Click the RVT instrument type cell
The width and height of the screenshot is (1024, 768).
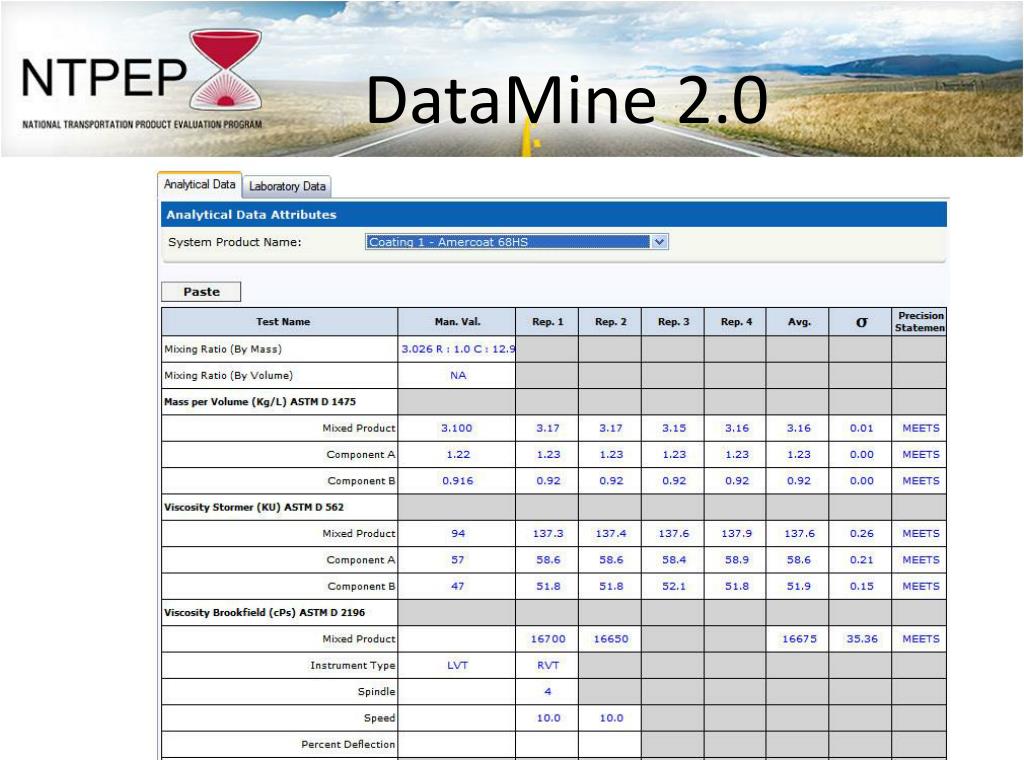547,665
